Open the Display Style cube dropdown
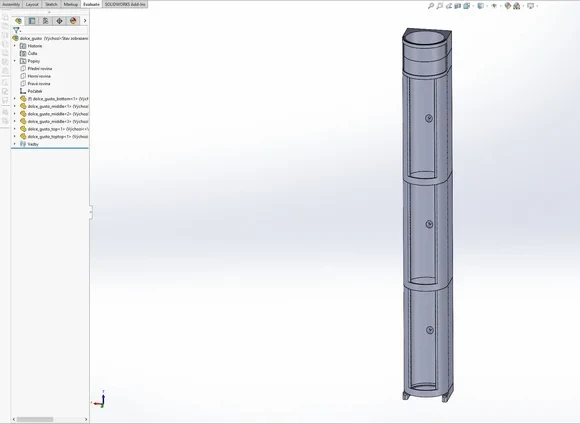Viewport: 580px width, 424px height. click(x=480, y=6)
